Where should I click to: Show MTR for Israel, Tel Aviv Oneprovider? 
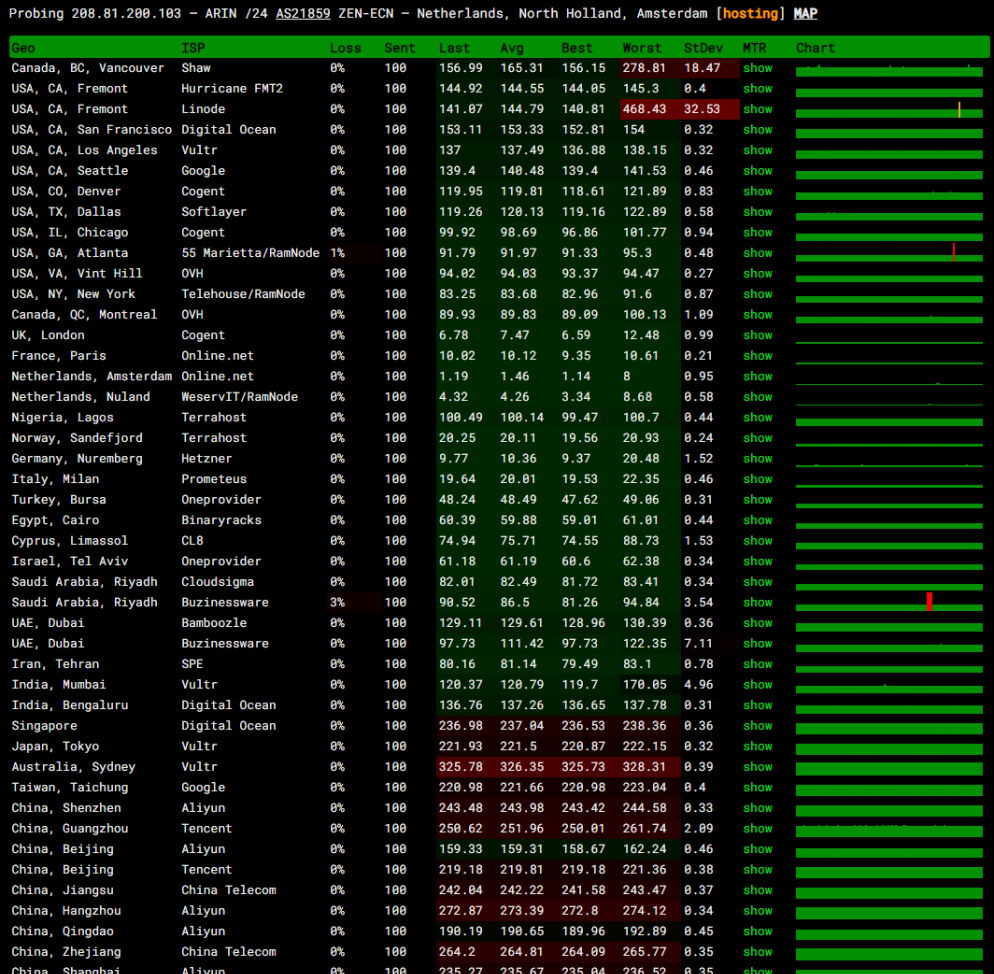(x=758, y=561)
